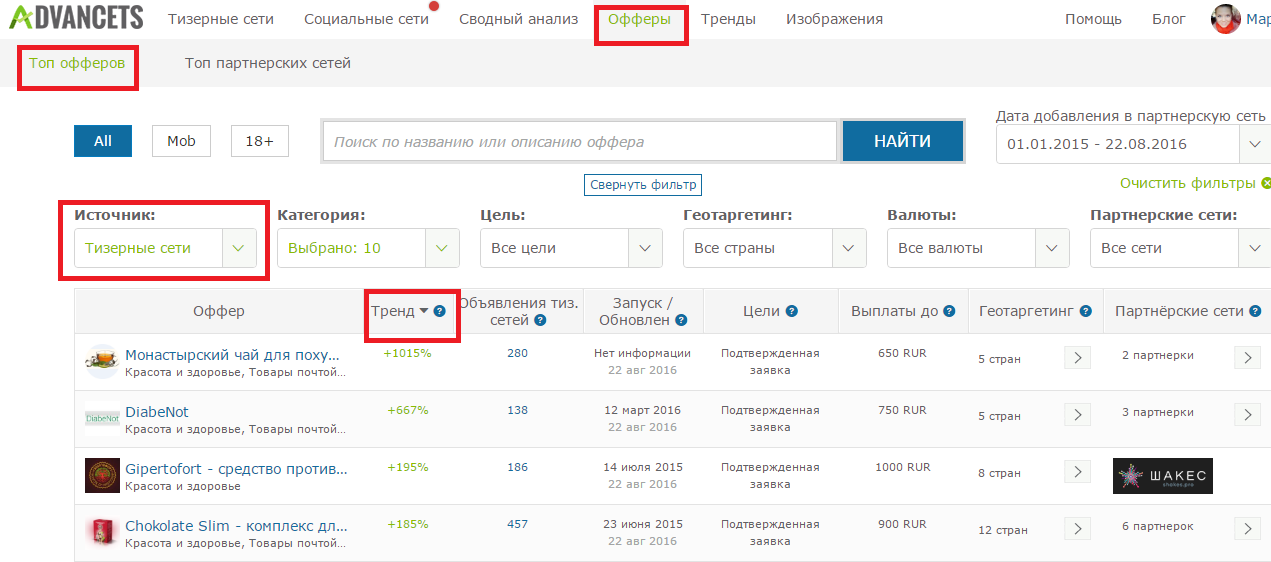The image size is (1271, 562).
Task: Expand geotargeting for Монастырский чай row
Action: 1077,357
